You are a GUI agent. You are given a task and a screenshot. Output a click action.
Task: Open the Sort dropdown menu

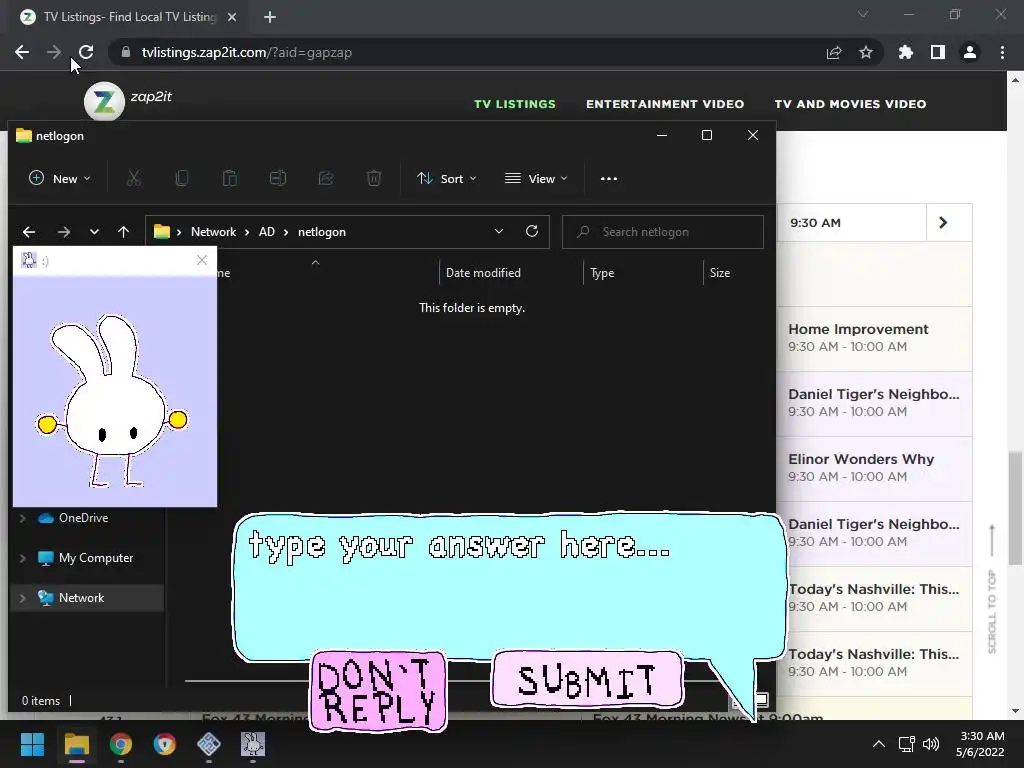coord(447,178)
